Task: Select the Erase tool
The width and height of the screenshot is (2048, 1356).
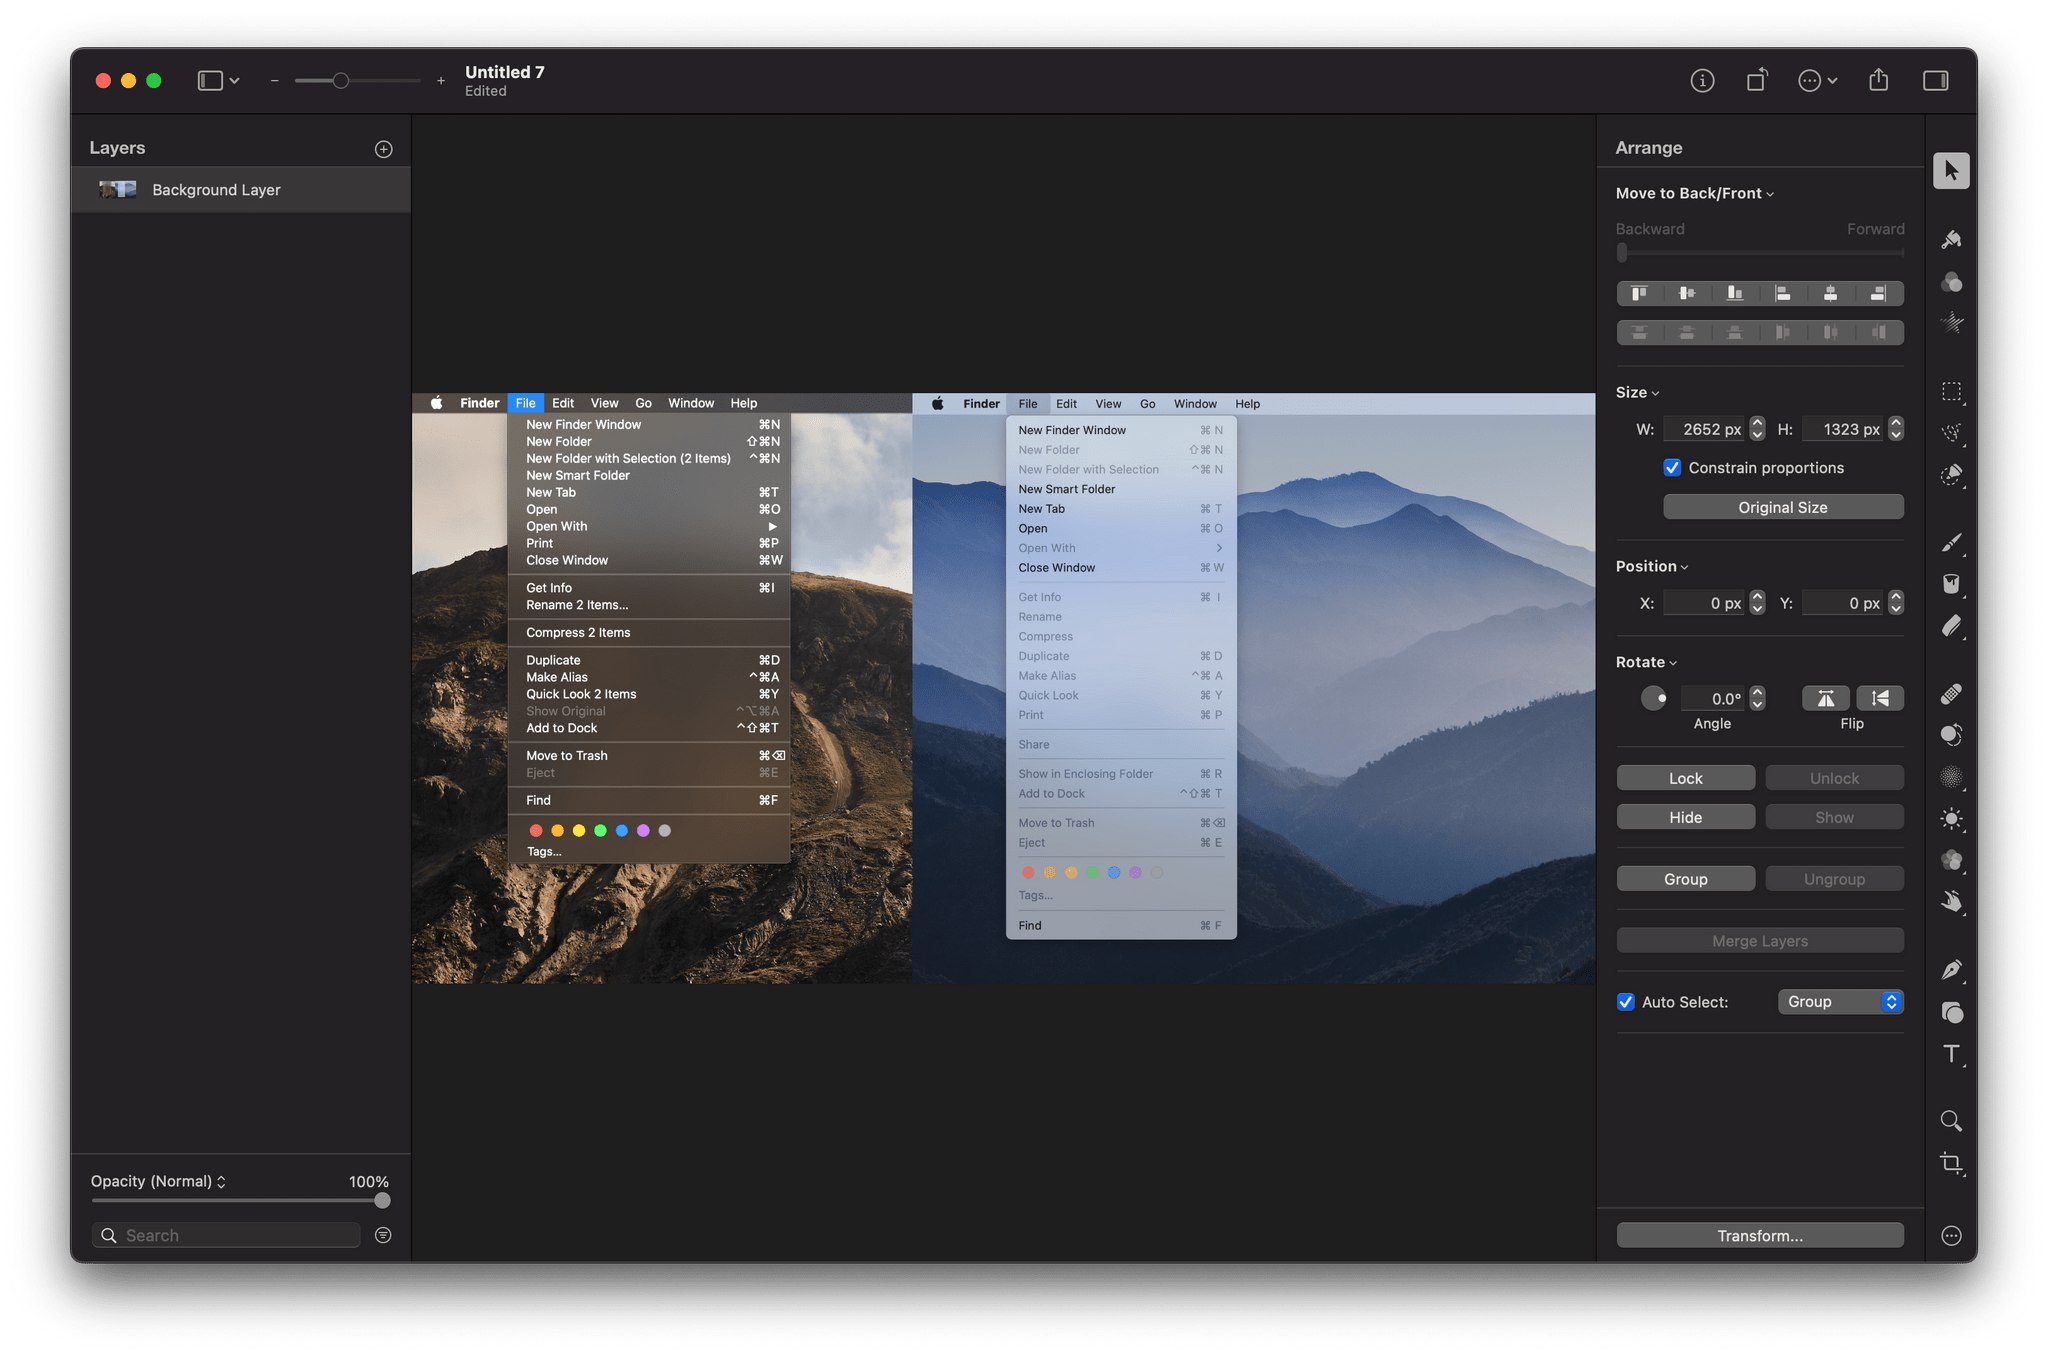Action: coord(1951,626)
